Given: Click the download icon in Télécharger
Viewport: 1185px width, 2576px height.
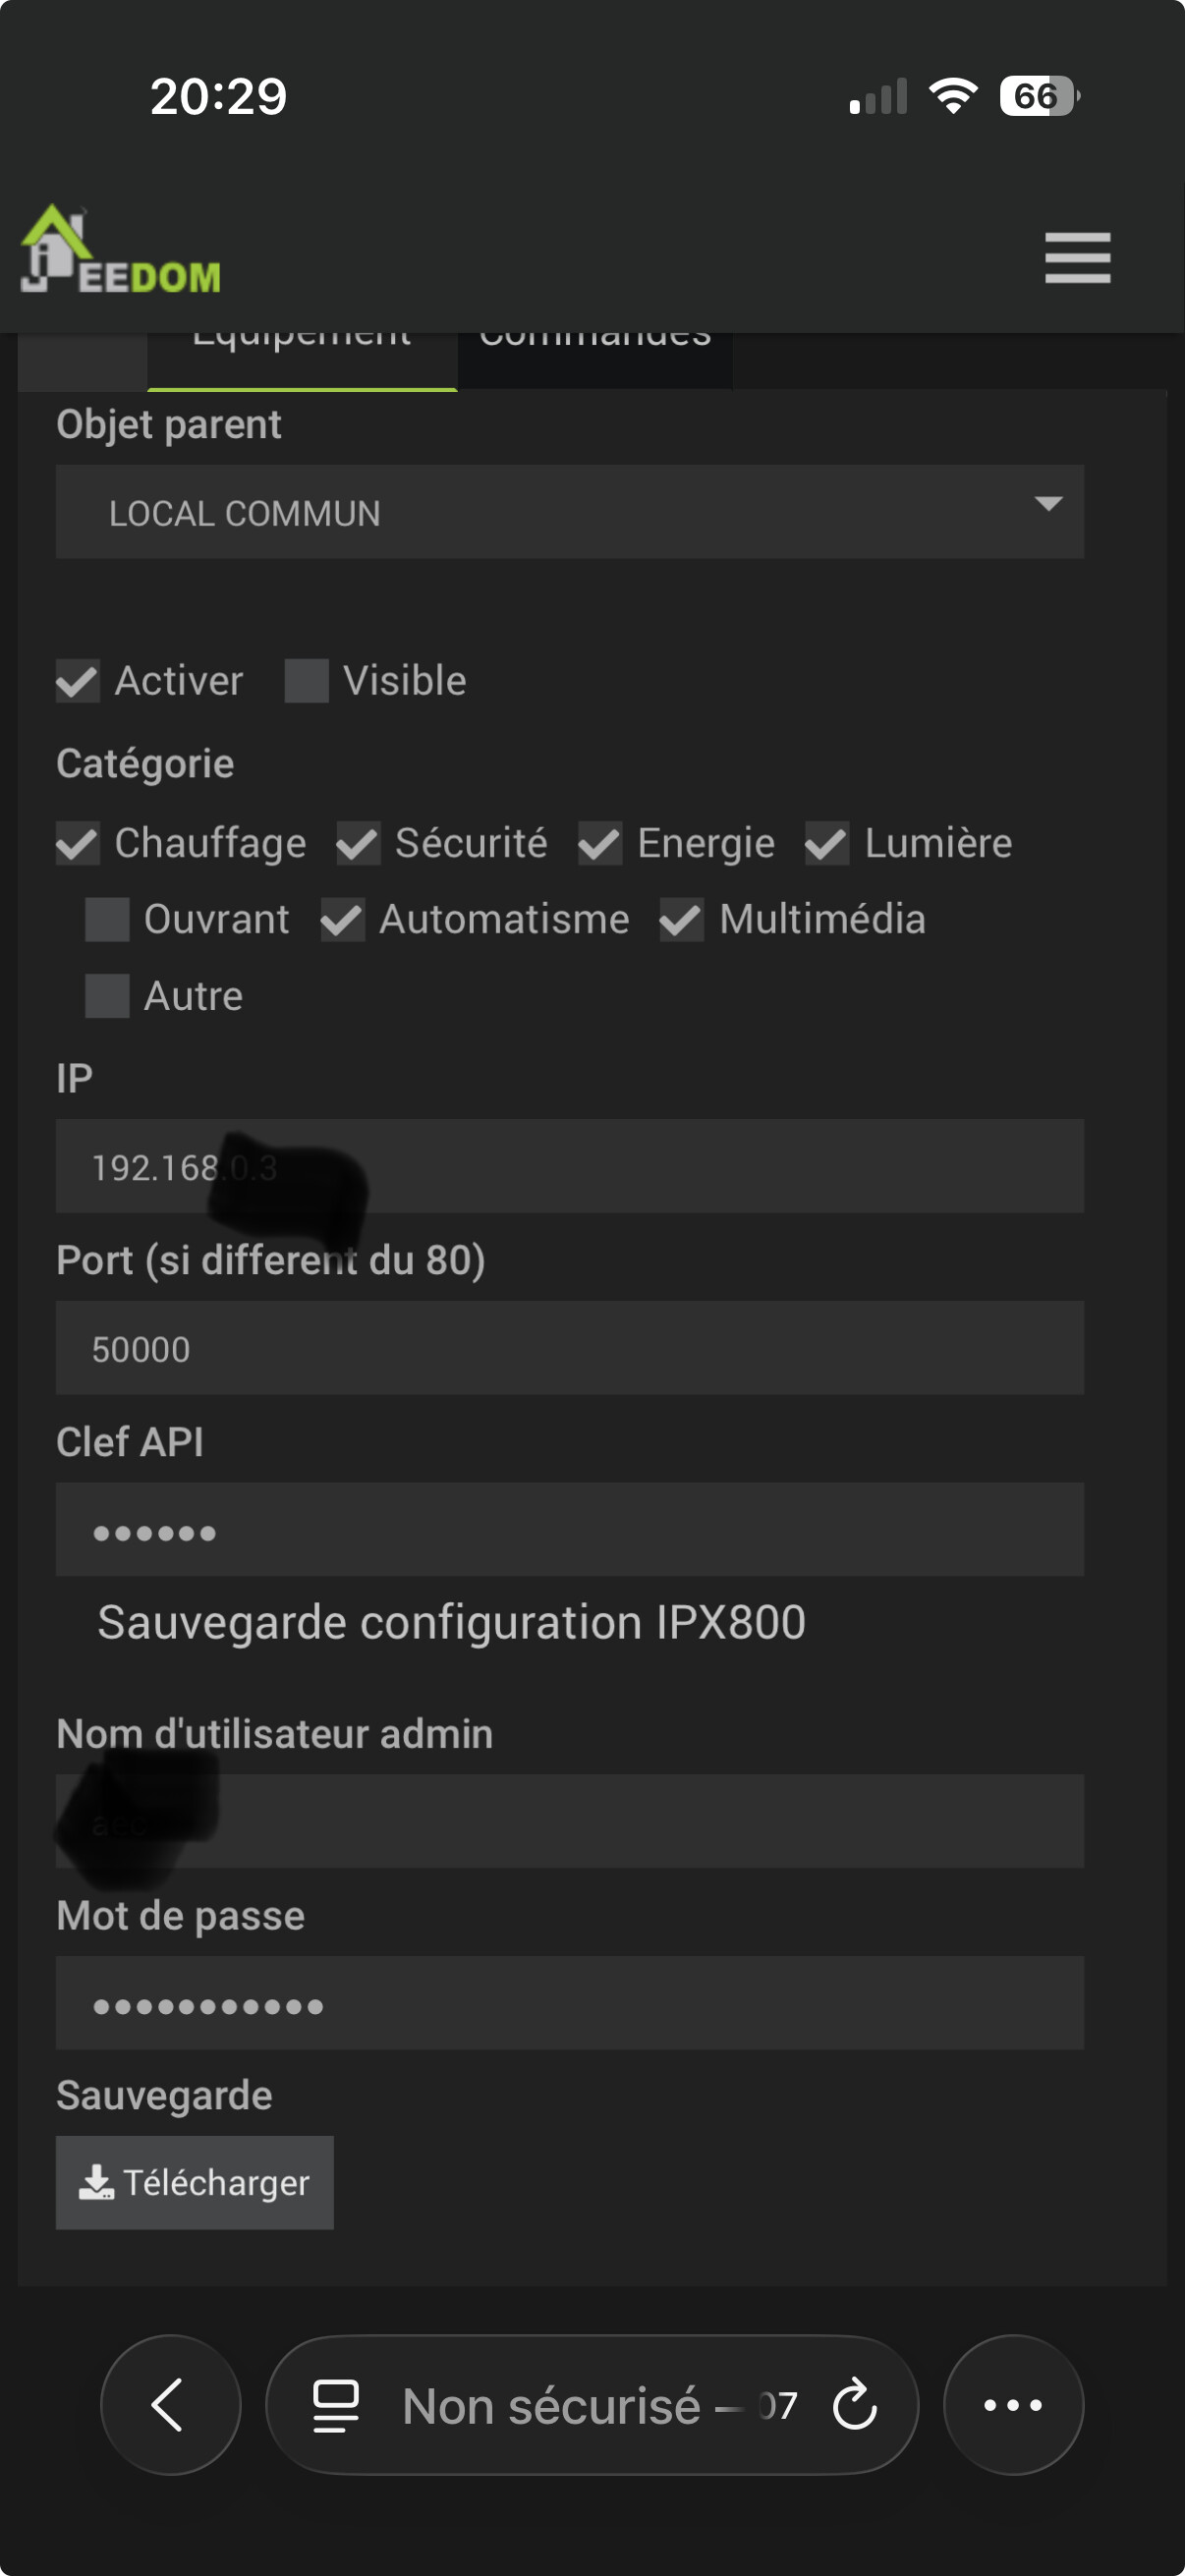Looking at the screenshot, I should (x=96, y=2182).
